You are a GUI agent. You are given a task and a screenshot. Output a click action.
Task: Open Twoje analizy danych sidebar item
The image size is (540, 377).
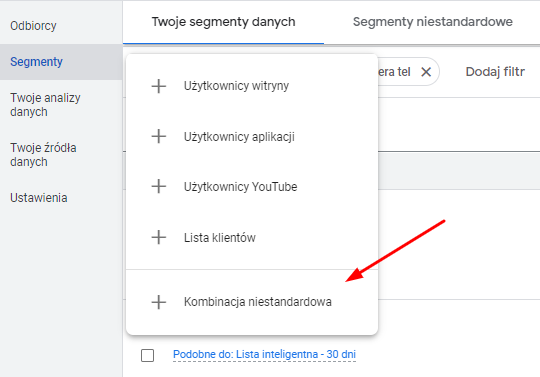point(61,105)
